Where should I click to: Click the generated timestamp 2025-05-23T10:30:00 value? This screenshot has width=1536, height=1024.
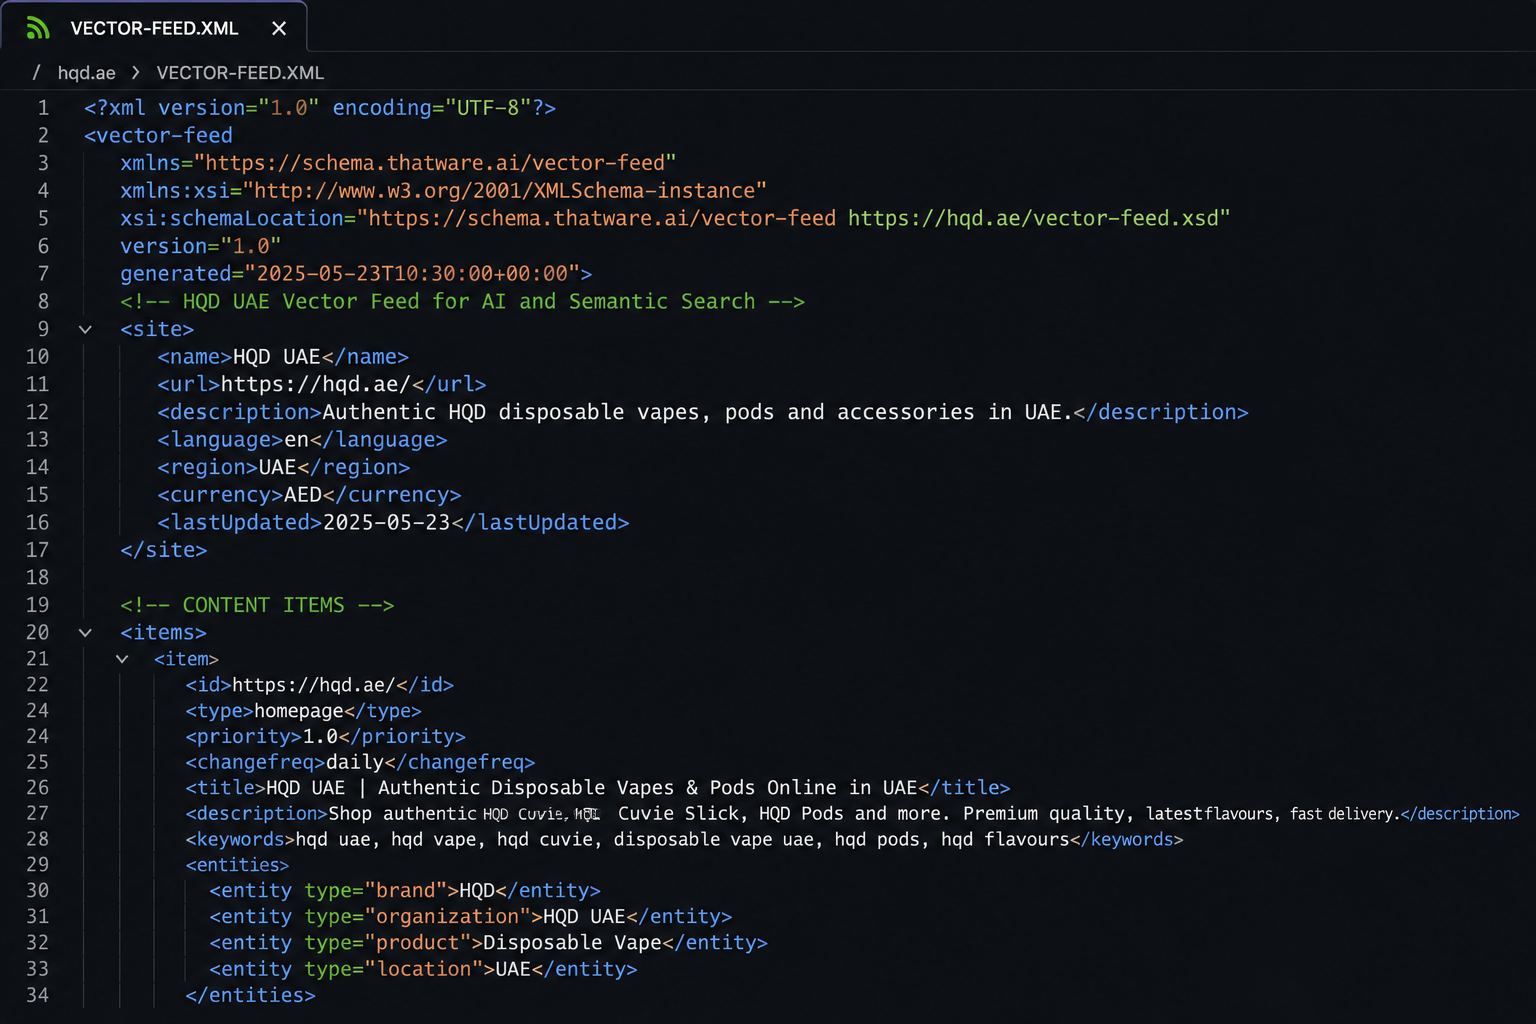tap(412, 274)
